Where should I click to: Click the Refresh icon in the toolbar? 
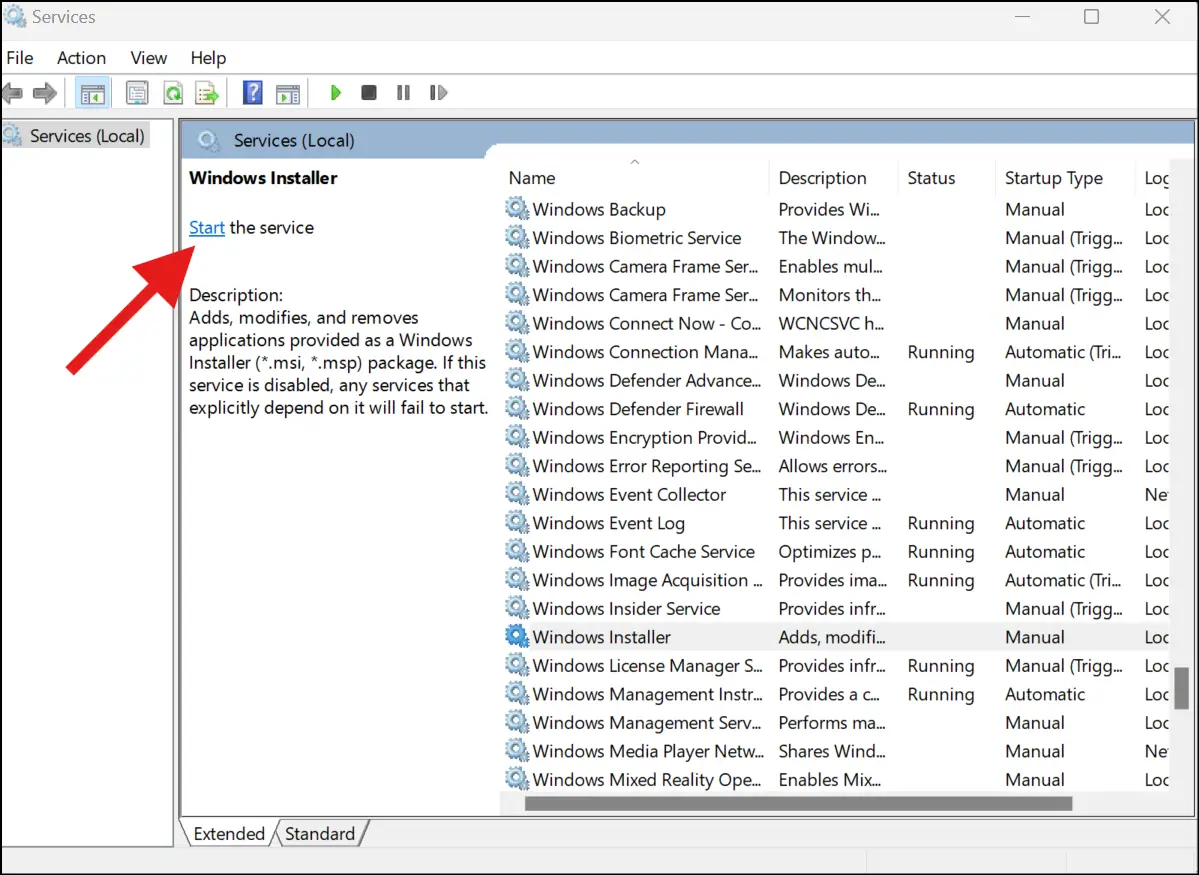tap(173, 92)
